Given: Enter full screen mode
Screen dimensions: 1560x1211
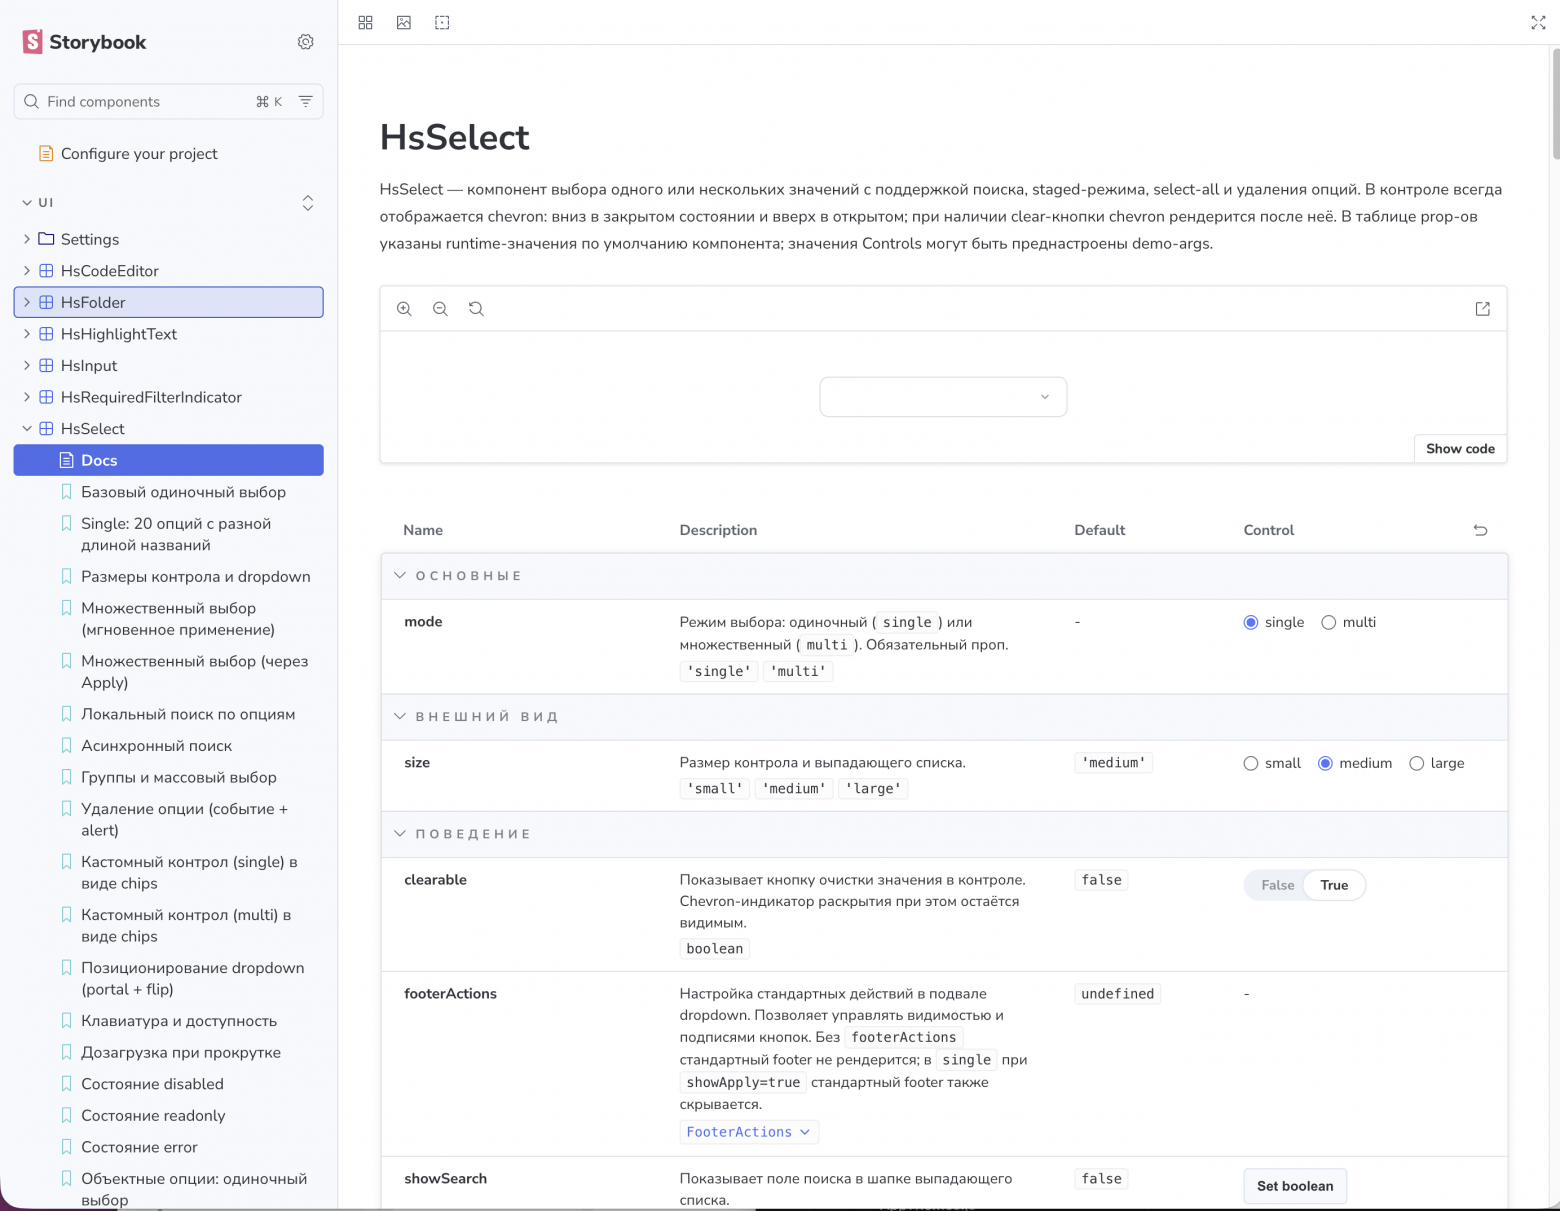Looking at the screenshot, I should coord(1538,22).
